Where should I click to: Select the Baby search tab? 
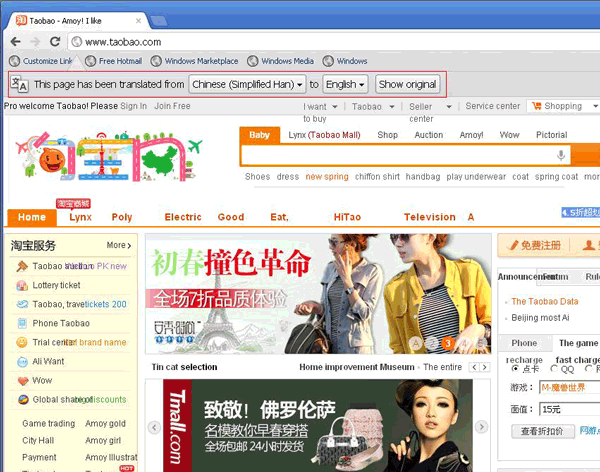260,135
